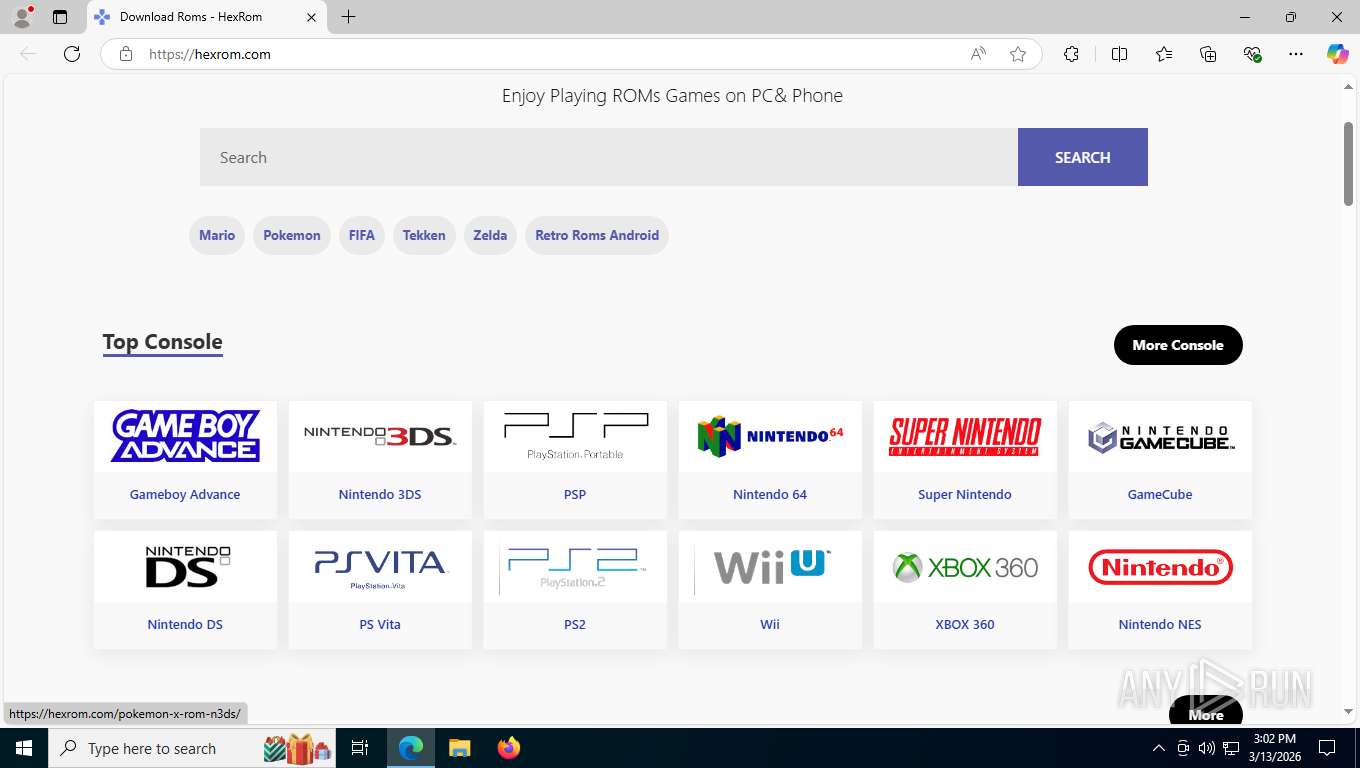Click the Top Console heading
This screenshot has width=1360, height=768.
[162, 342]
